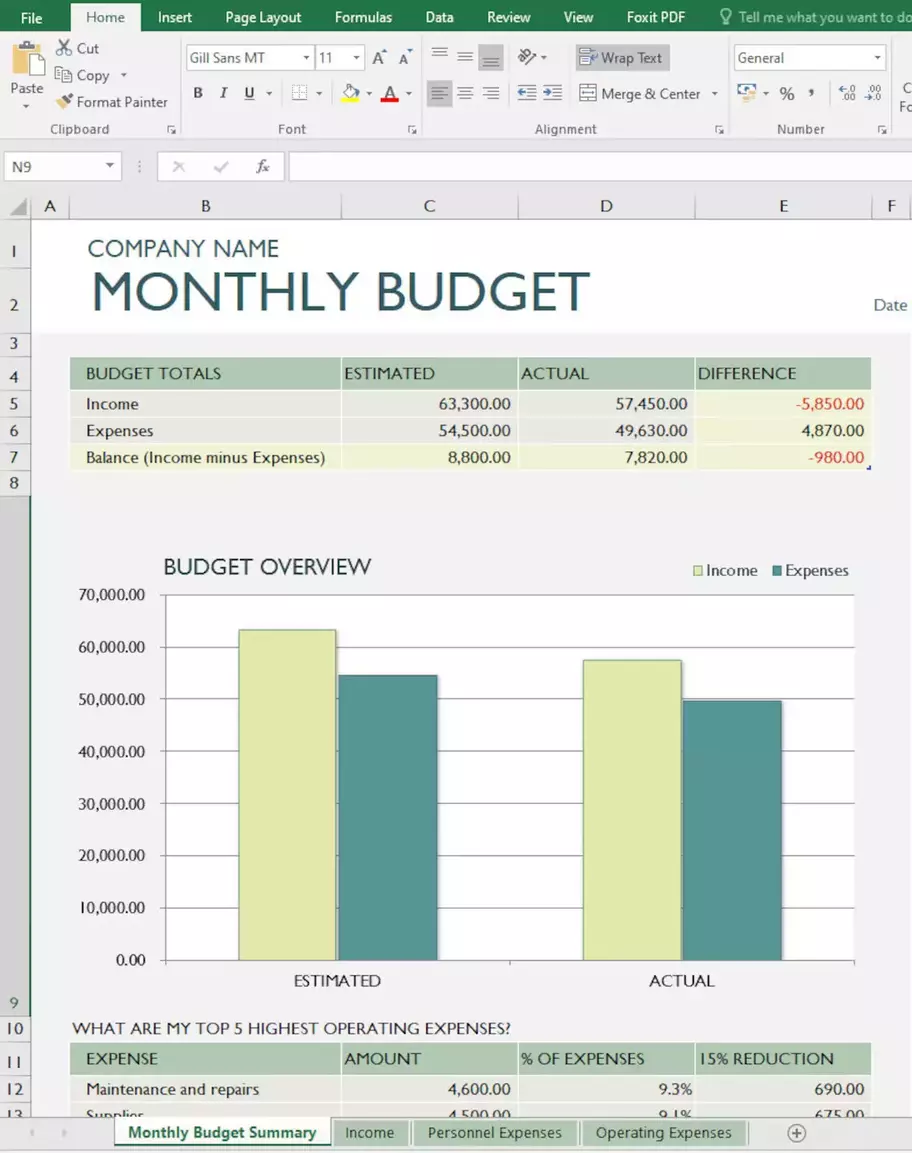Toggle Bottom Align for the cell

coord(490,58)
